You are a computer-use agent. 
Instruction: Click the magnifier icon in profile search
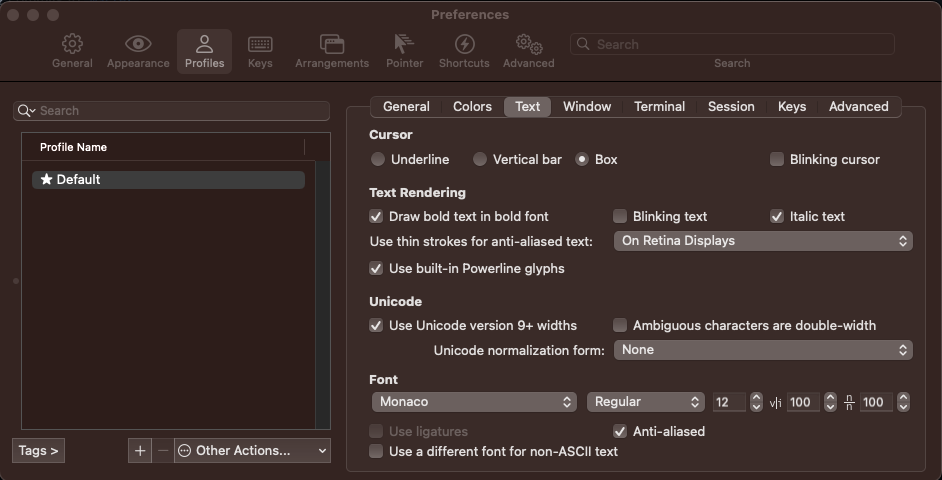click(23, 111)
